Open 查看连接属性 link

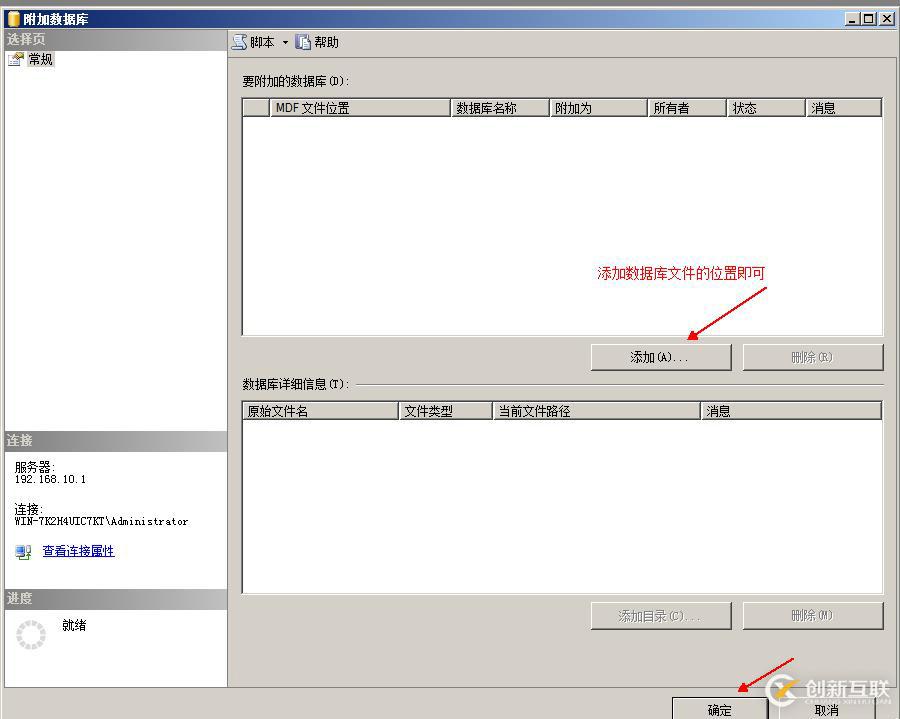click(78, 551)
